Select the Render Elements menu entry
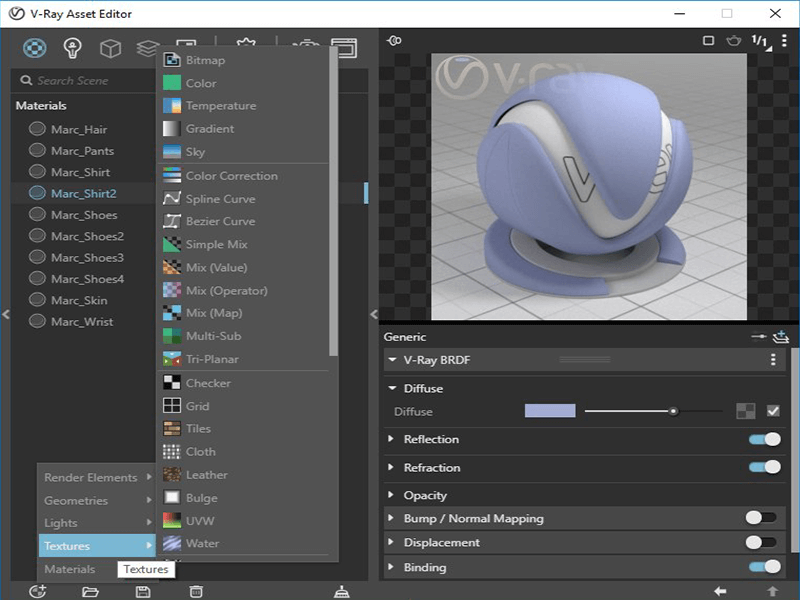The image size is (800, 600). click(x=91, y=478)
